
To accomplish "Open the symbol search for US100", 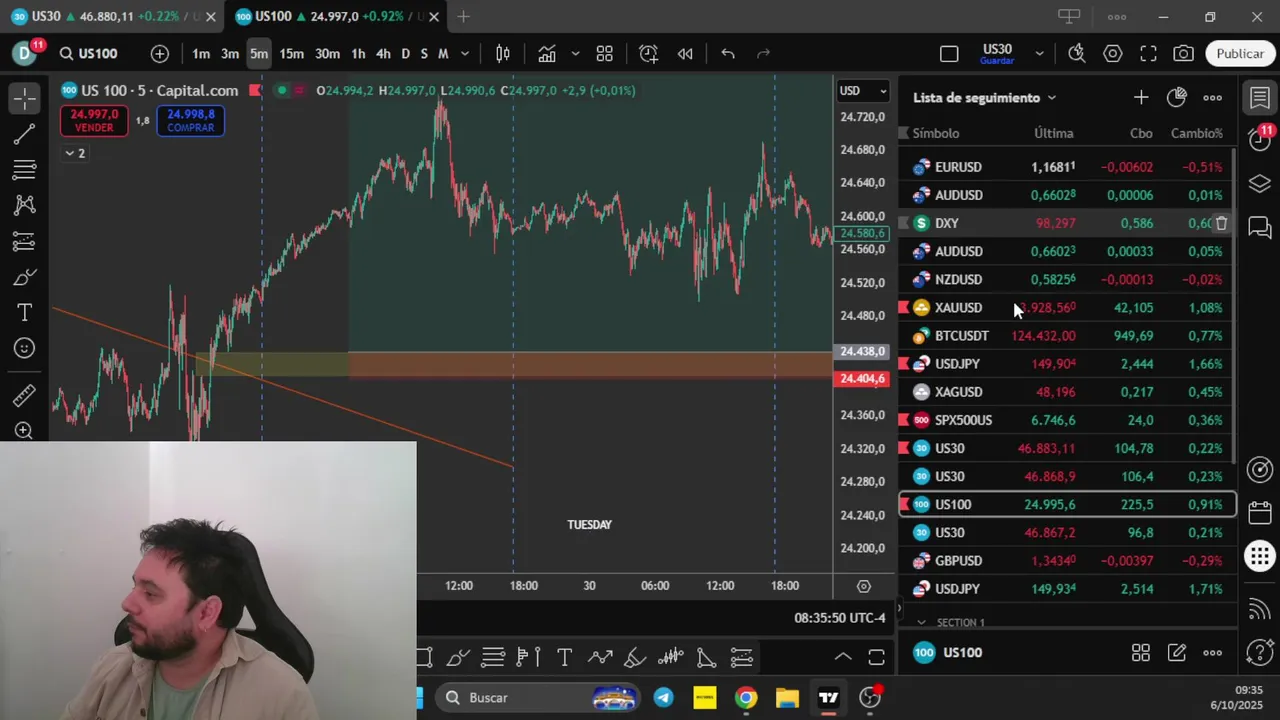I will tap(88, 54).
